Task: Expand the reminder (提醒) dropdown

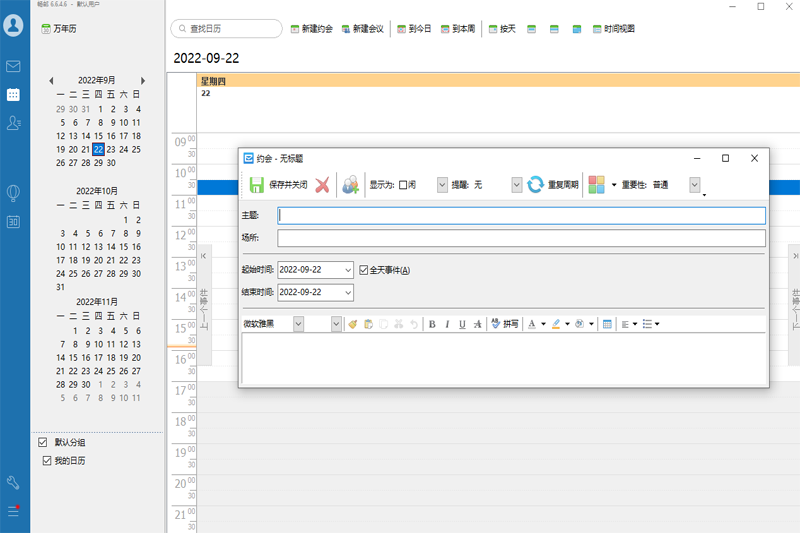Action: point(516,185)
